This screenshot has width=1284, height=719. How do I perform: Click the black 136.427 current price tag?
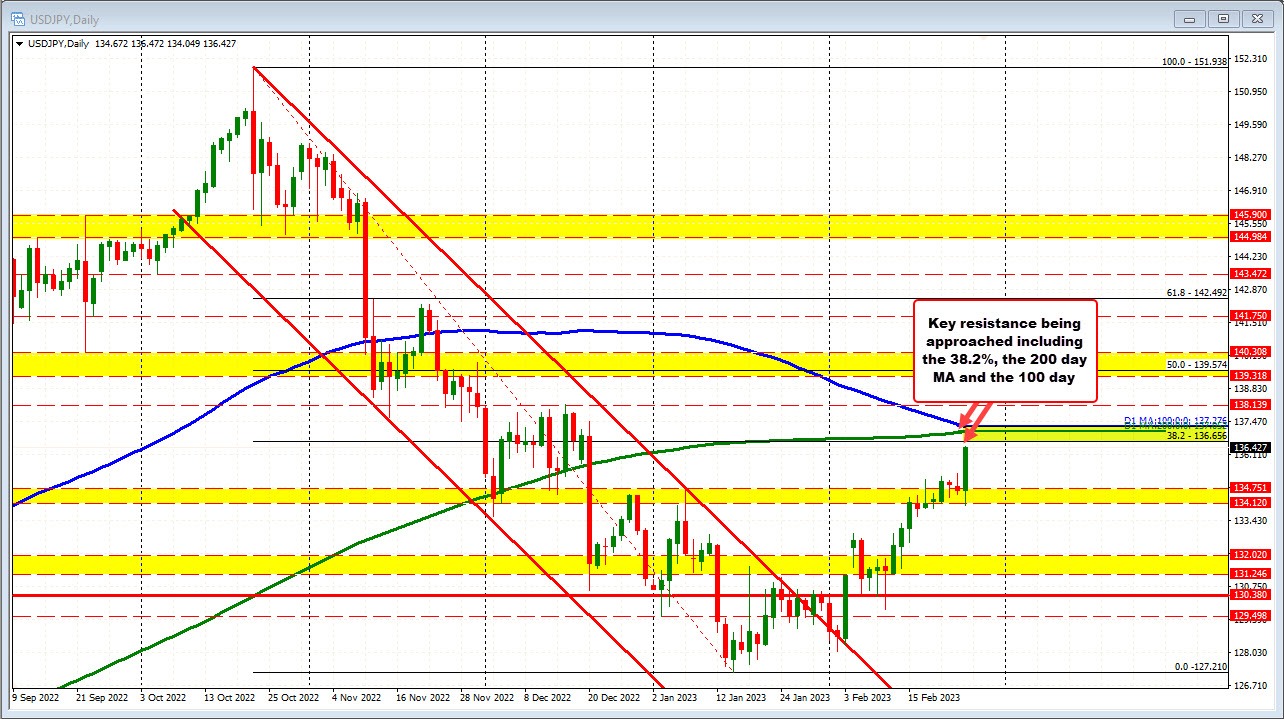(x=1251, y=448)
